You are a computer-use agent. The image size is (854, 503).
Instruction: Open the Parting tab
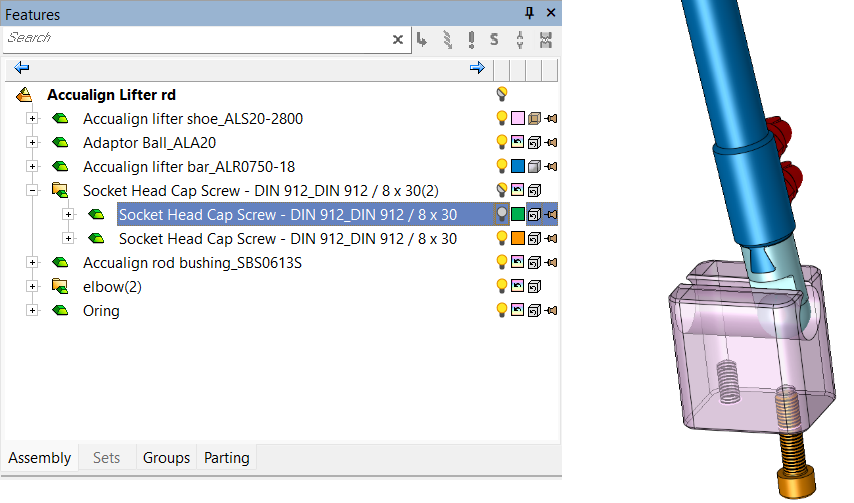click(x=227, y=458)
